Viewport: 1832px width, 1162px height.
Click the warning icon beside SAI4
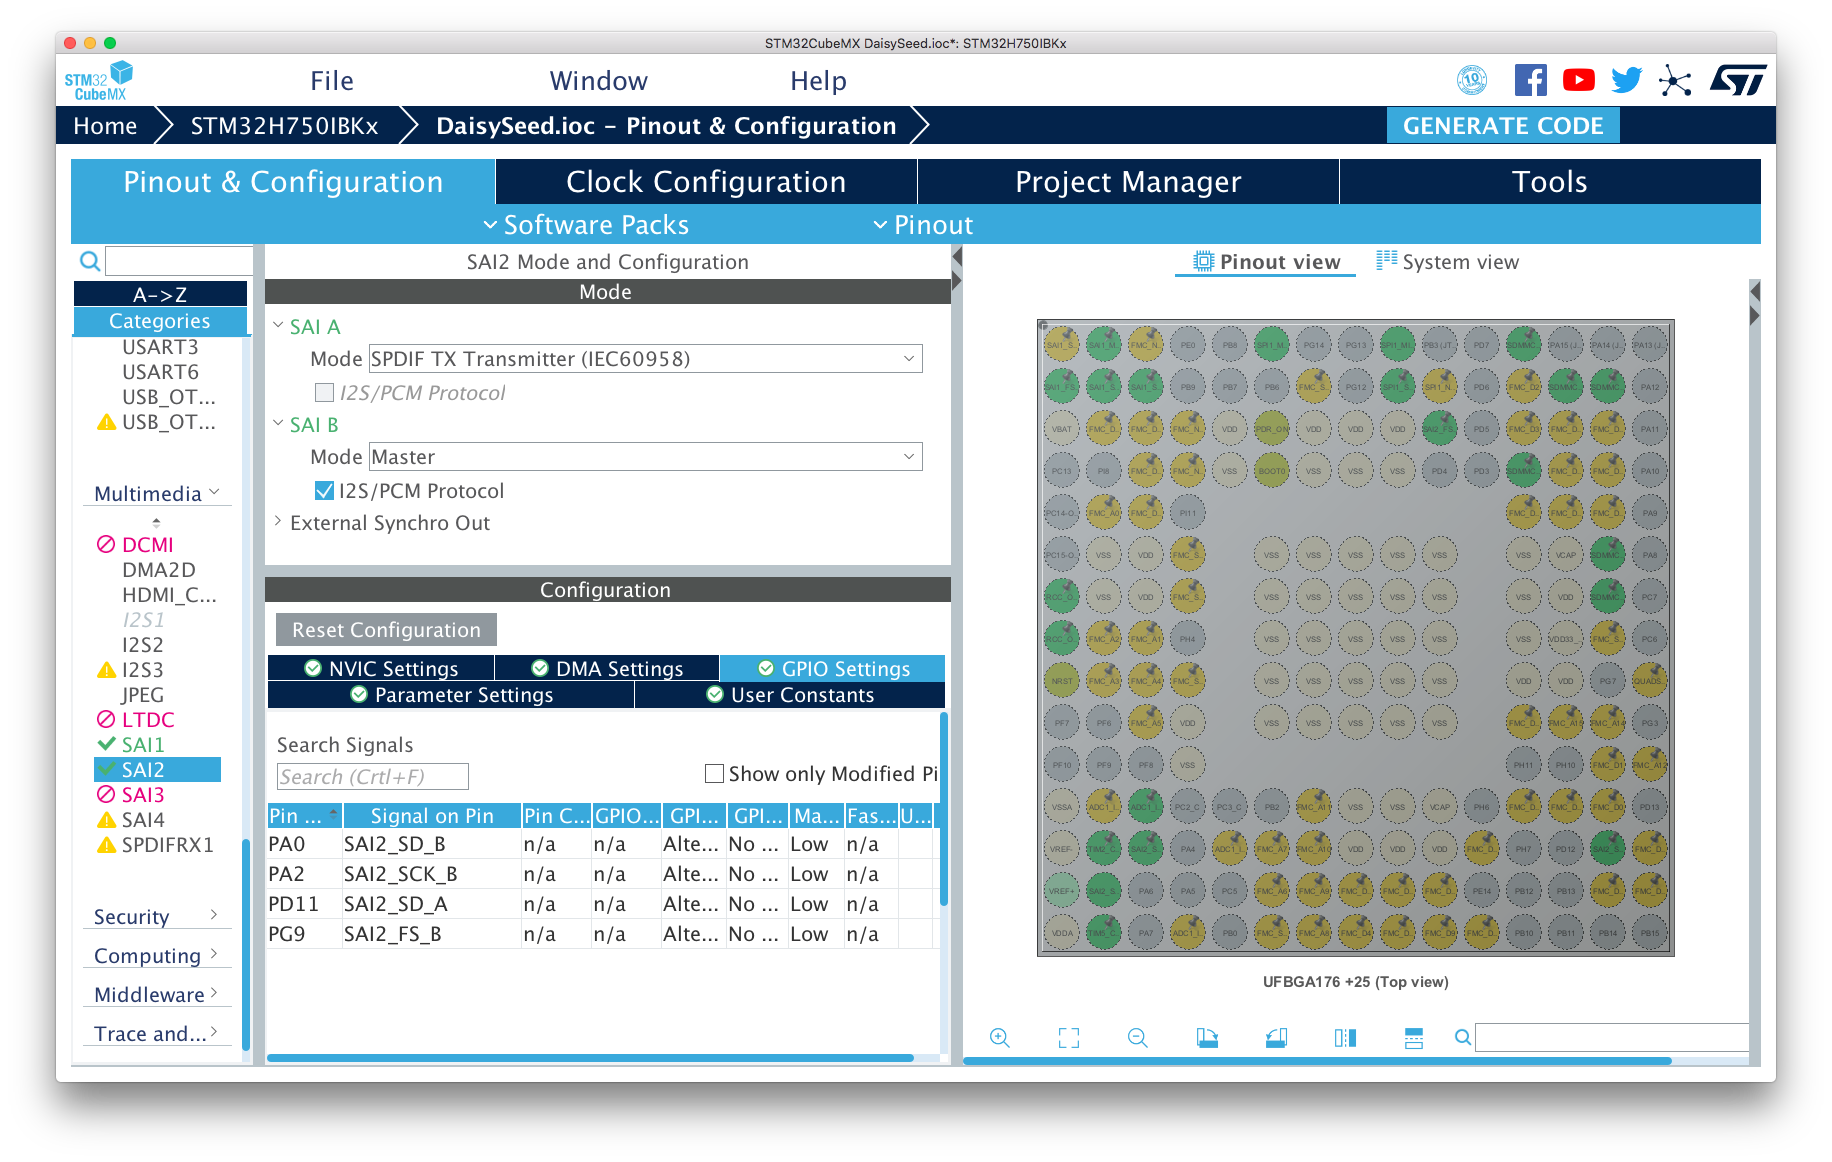point(106,820)
